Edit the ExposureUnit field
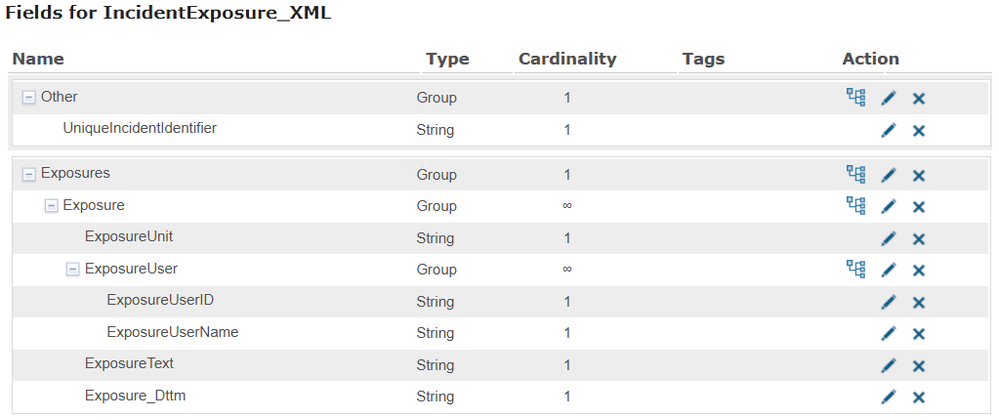 click(x=888, y=239)
